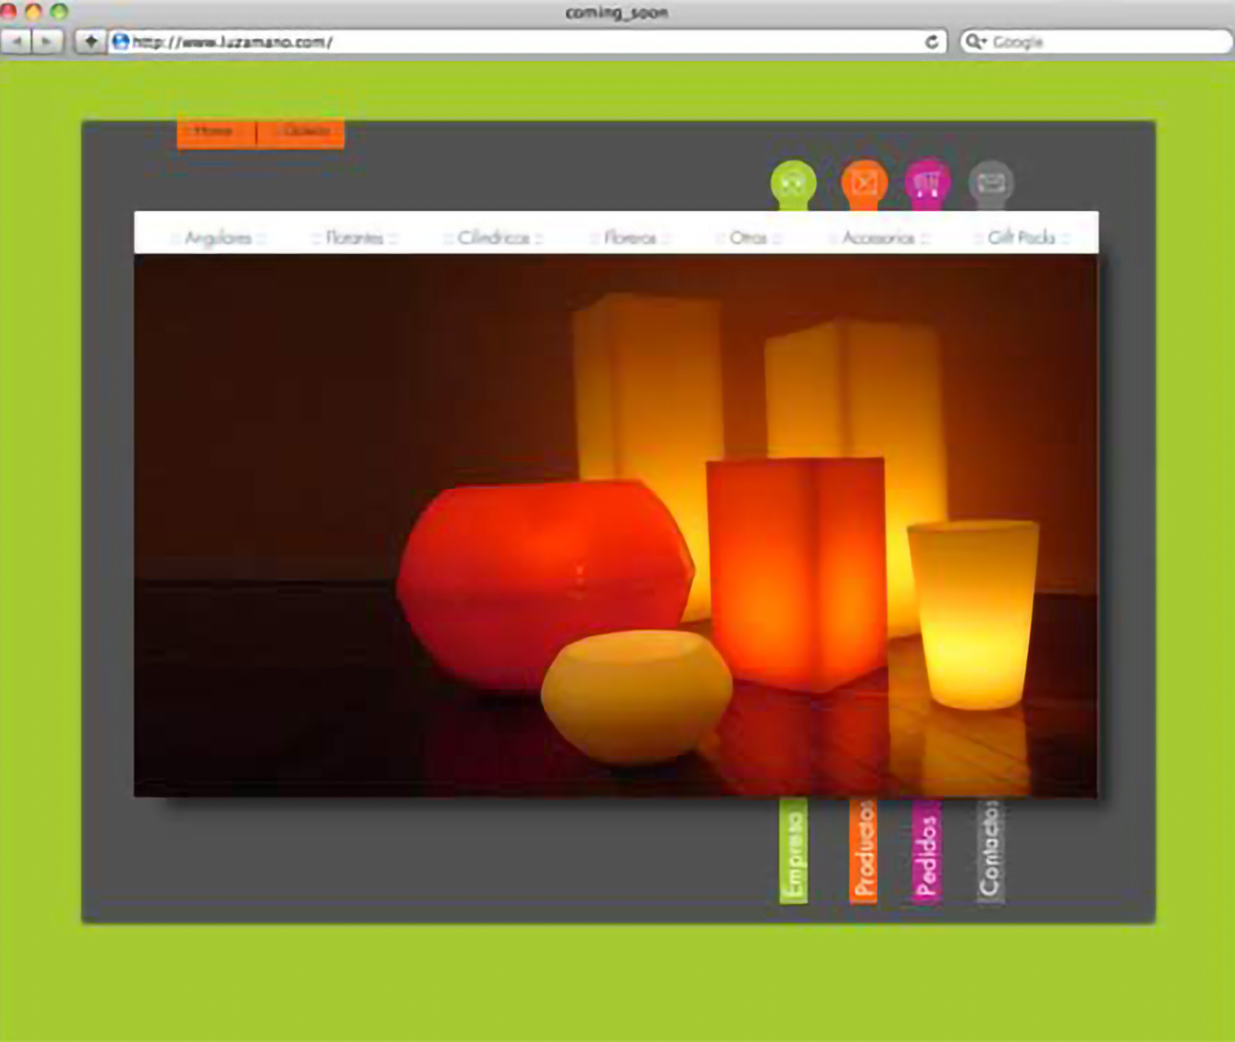The width and height of the screenshot is (1235, 1042).
Task: Open the Angulares product category
Action: point(218,238)
